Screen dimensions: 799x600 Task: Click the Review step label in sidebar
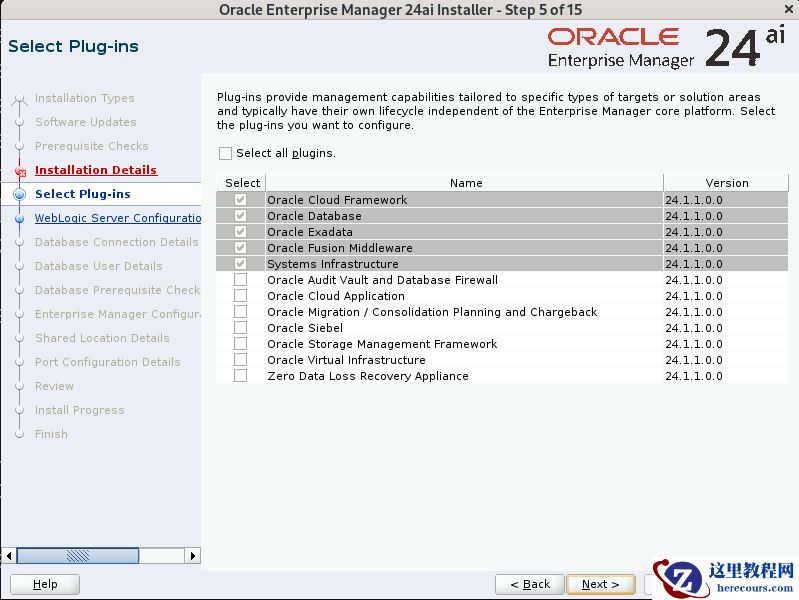(x=54, y=386)
